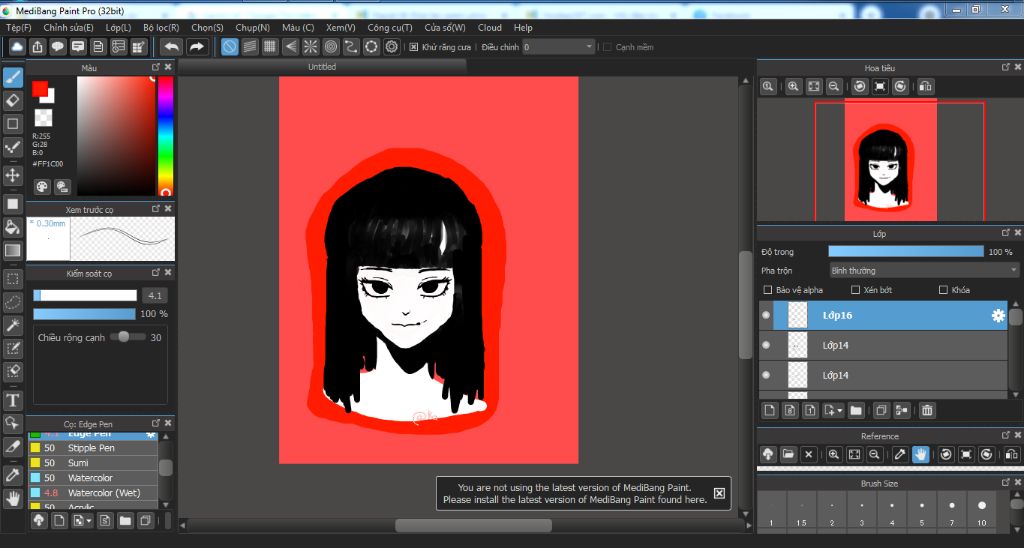Enable parallel lines snap guide
This screenshot has height=548, width=1024.
[249, 46]
